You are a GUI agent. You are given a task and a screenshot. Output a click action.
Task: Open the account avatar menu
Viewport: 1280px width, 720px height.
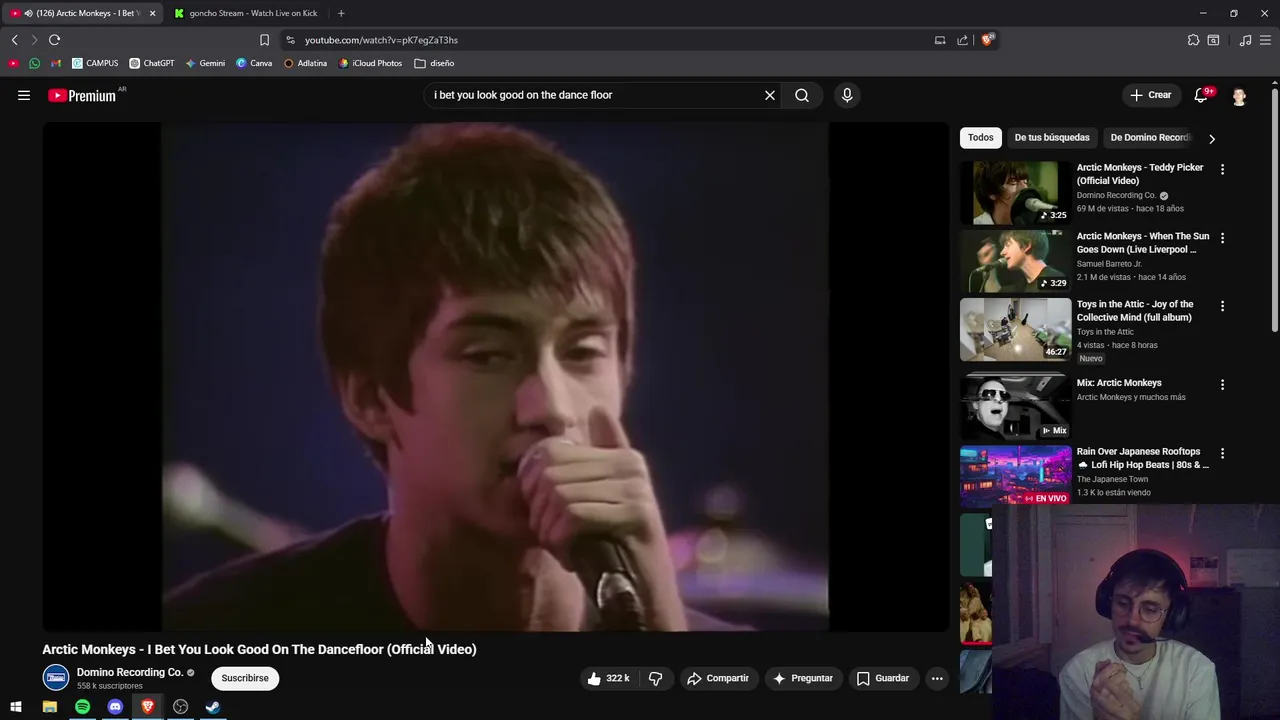(x=1239, y=95)
